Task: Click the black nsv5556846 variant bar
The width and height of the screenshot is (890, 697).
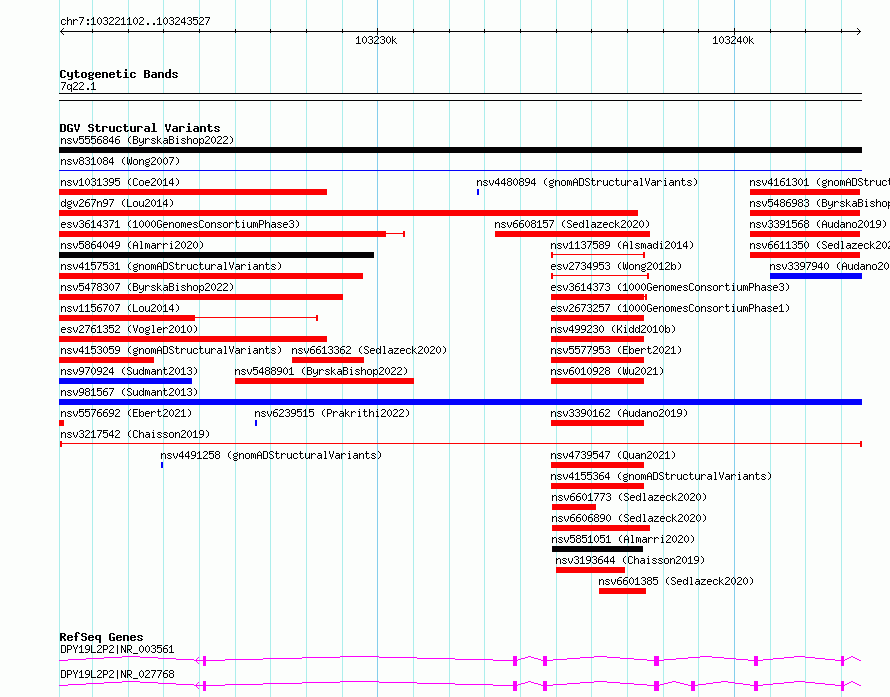Action: tap(460, 150)
